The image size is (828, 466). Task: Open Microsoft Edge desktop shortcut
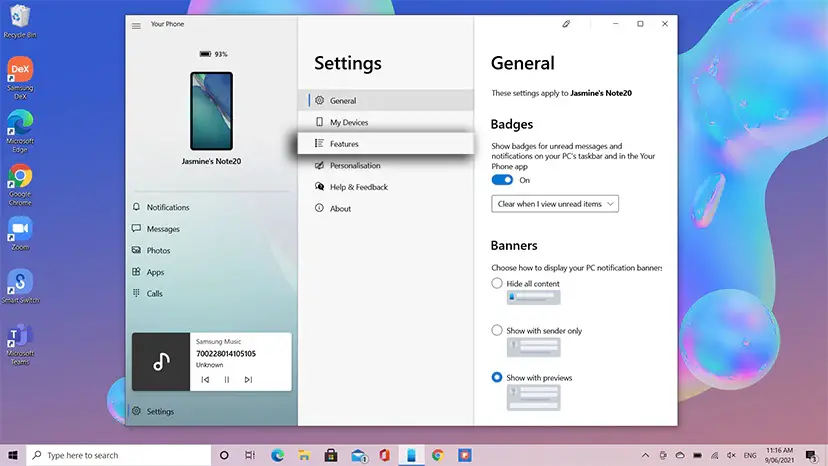pyautogui.click(x=20, y=131)
